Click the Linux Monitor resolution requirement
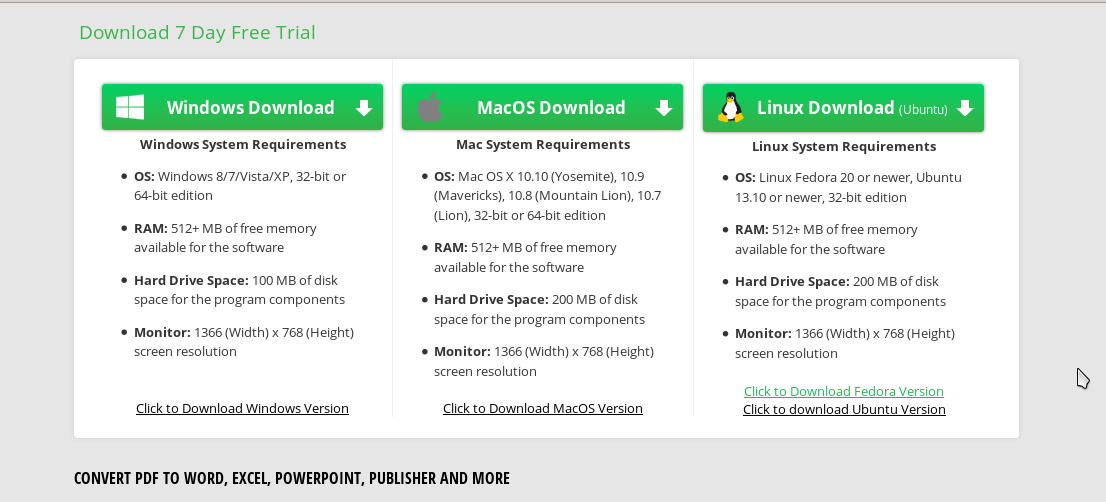1106x502 pixels. point(844,343)
